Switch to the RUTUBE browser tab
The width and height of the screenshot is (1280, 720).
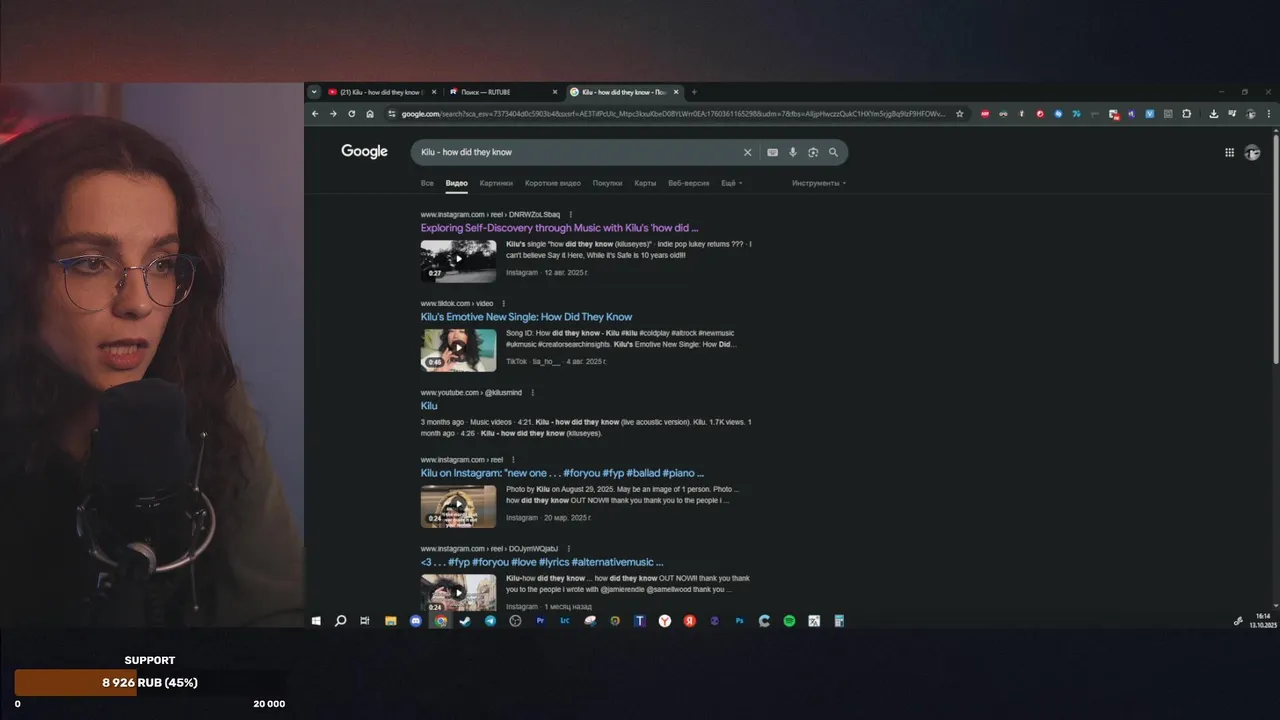pyautogui.click(x=503, y=92)
